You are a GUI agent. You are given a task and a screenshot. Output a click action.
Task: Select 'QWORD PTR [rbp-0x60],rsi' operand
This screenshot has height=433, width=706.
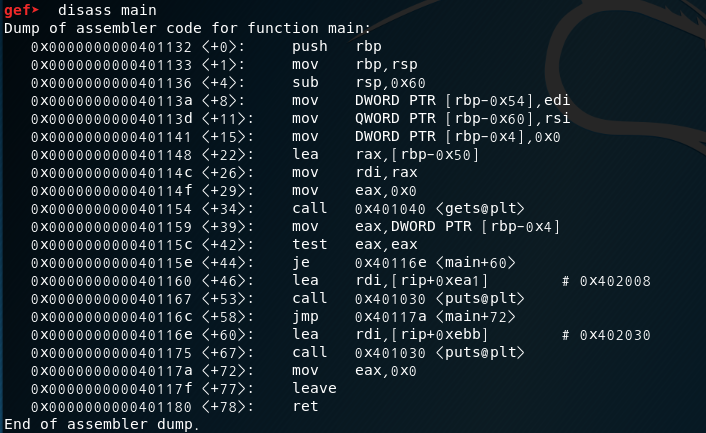(462, 118)
